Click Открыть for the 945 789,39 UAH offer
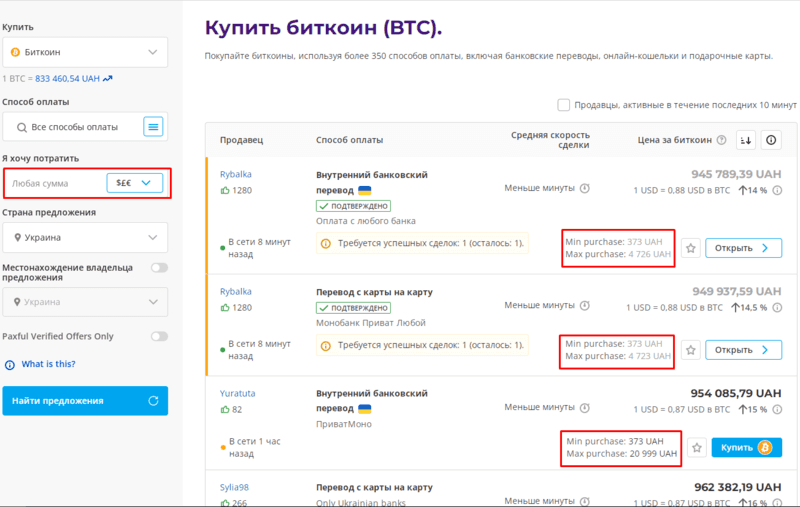This screenshot has height=507, width=800. [743, 248]
